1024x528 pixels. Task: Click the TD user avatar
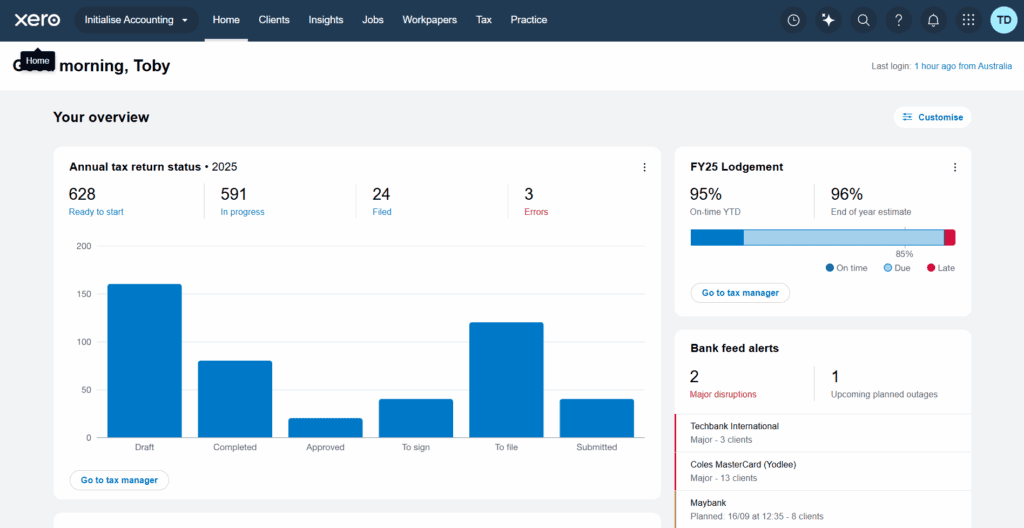pyautogui.click(x=1004, y=20)
